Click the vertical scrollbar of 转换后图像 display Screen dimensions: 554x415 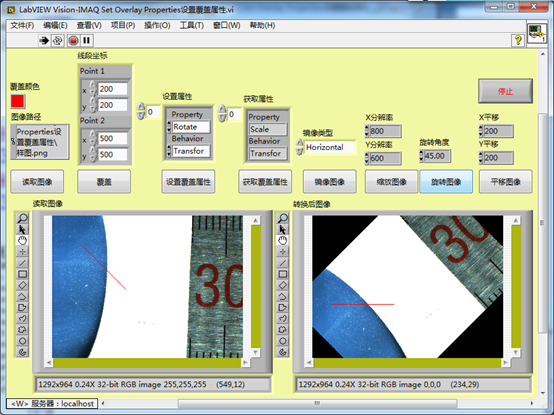tap(516, 286)
